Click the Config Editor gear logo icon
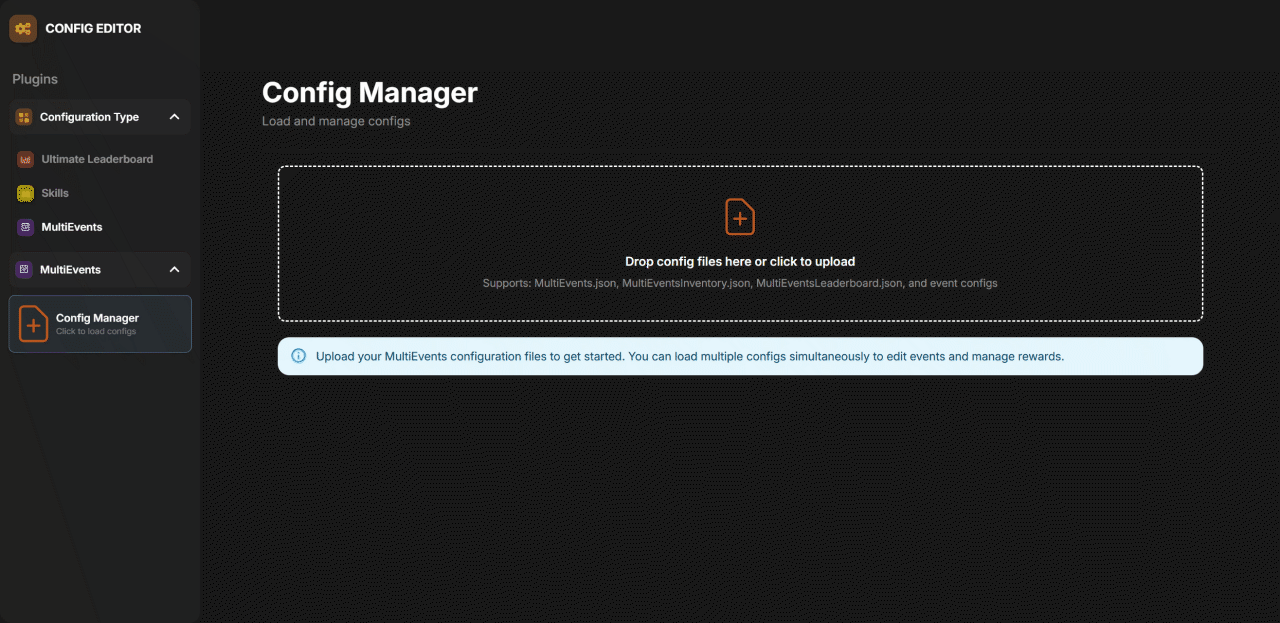Image resolution: width=1280 pixels, height=623 pixels. click(x=23, y=29)
